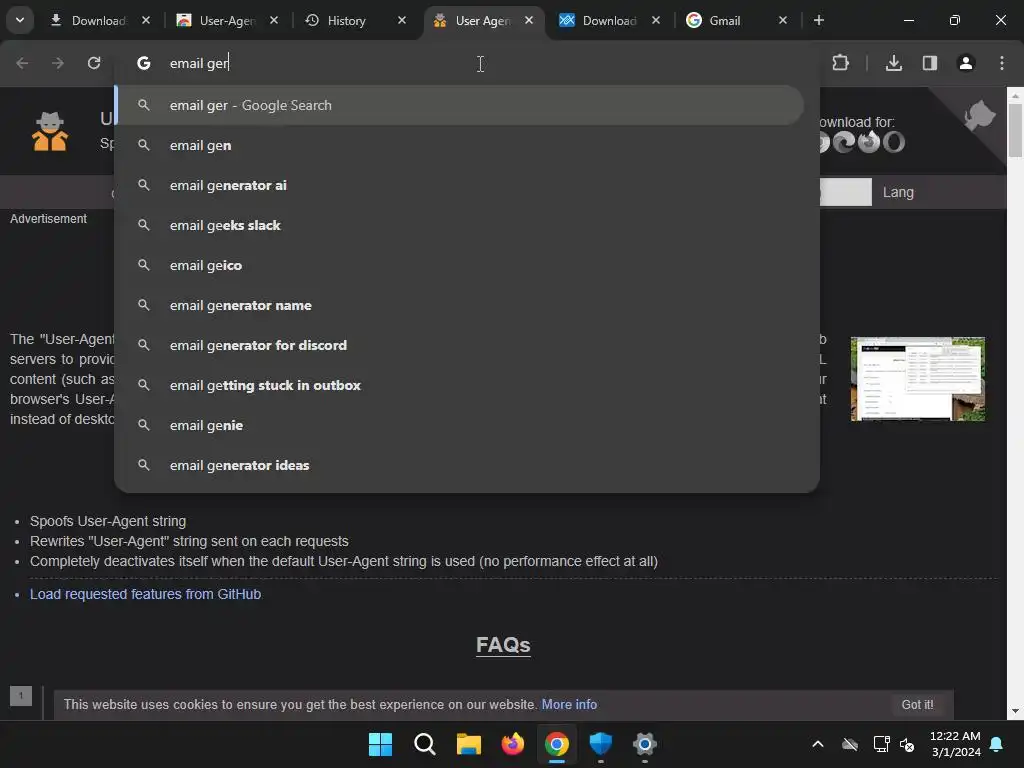Click the page vertical scrollbar thumb
The height and width of the screenshot is (768, 1024).
coord(1015,131)
